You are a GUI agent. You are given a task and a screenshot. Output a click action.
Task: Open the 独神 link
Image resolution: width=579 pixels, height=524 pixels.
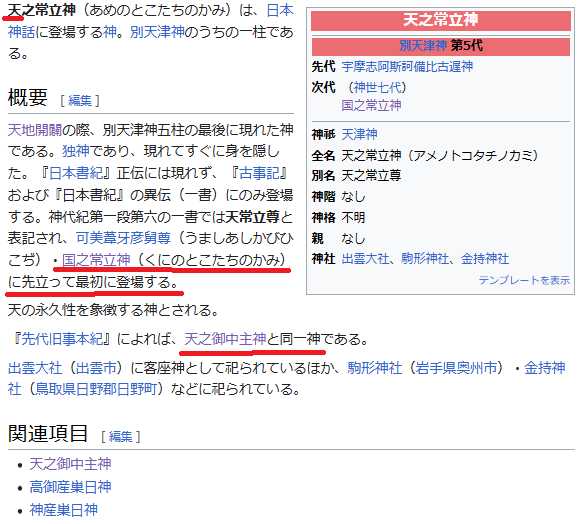point(76,151)
